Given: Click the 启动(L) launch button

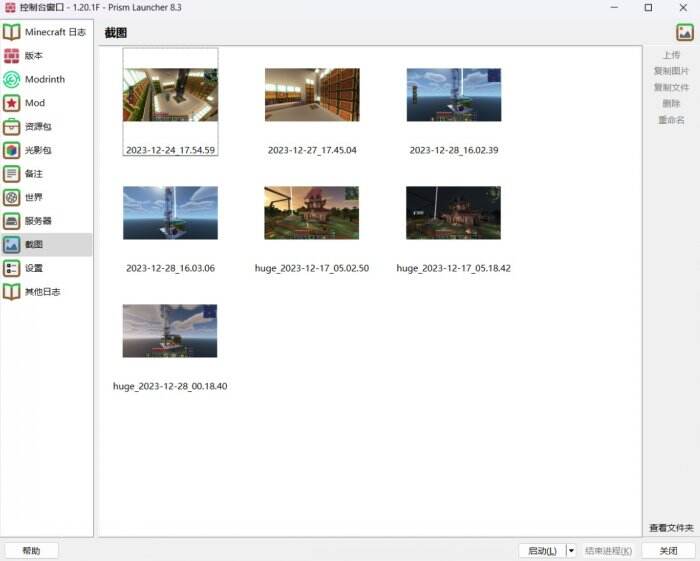Looking at the screenshot, I should coord(542,551).
